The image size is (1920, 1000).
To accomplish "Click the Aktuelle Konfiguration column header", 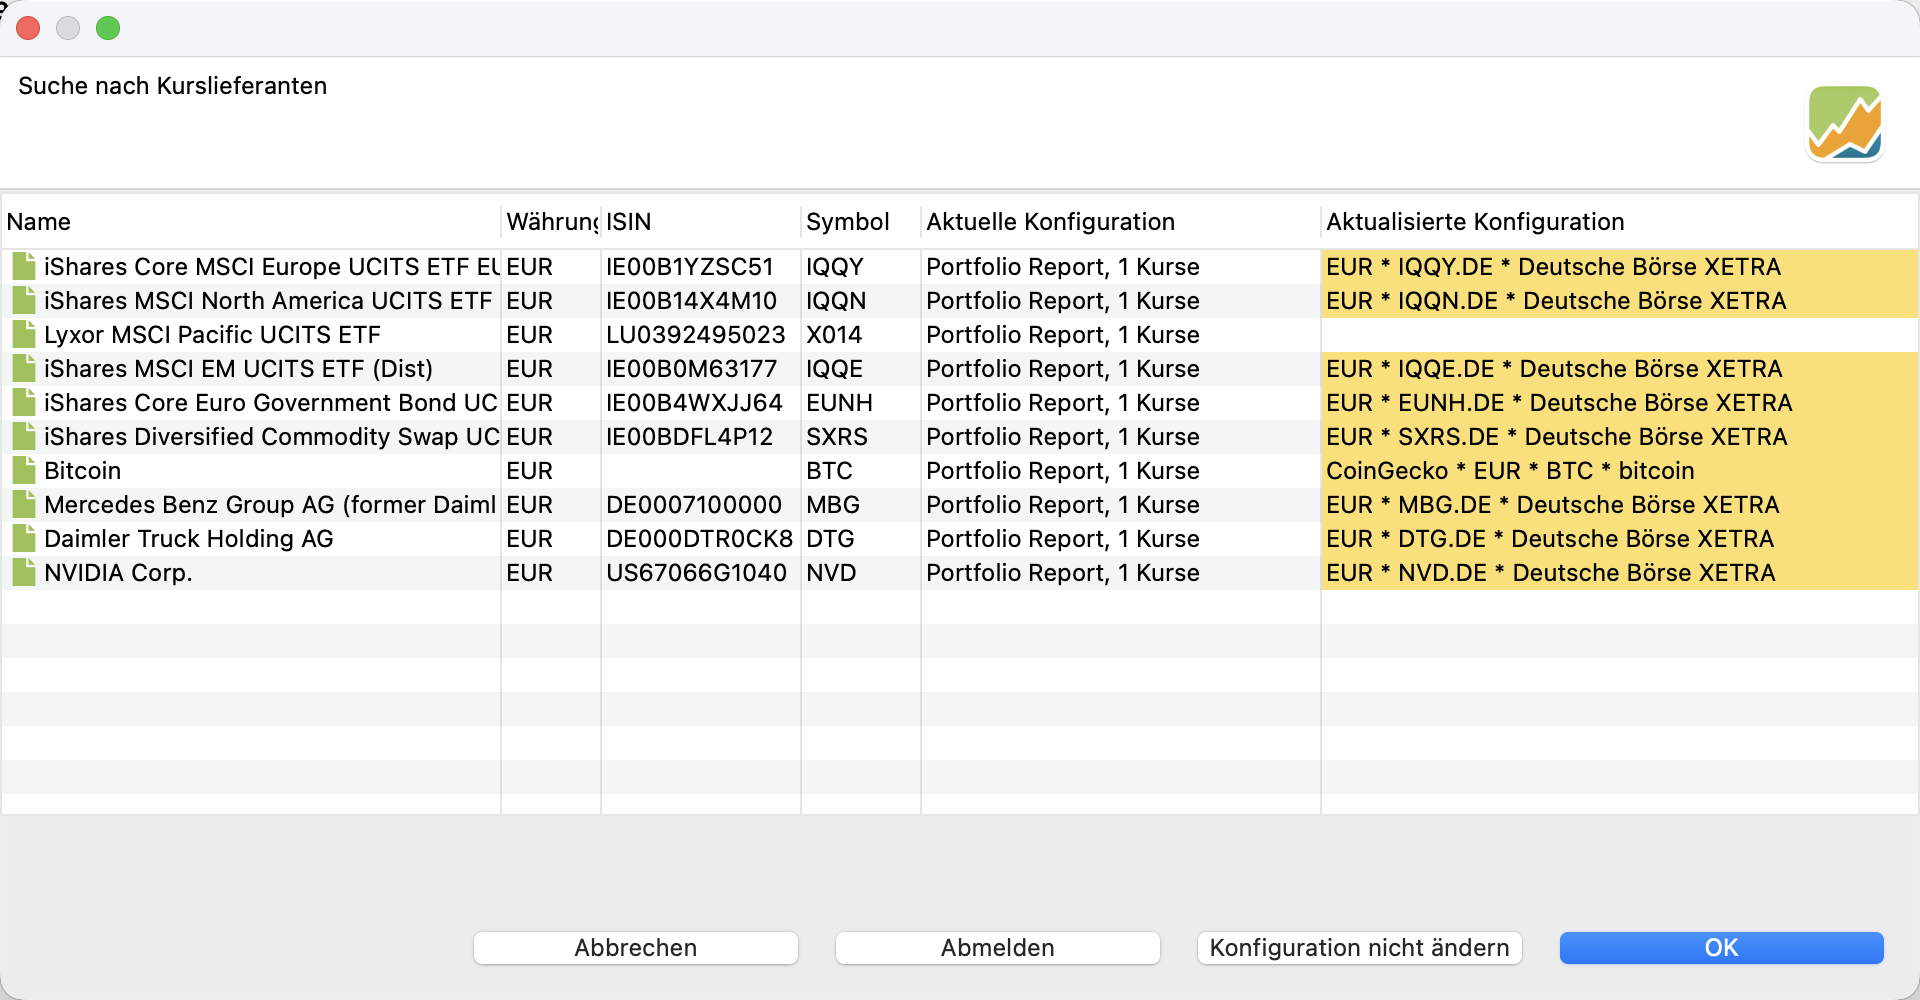I will click(1119, 222).
